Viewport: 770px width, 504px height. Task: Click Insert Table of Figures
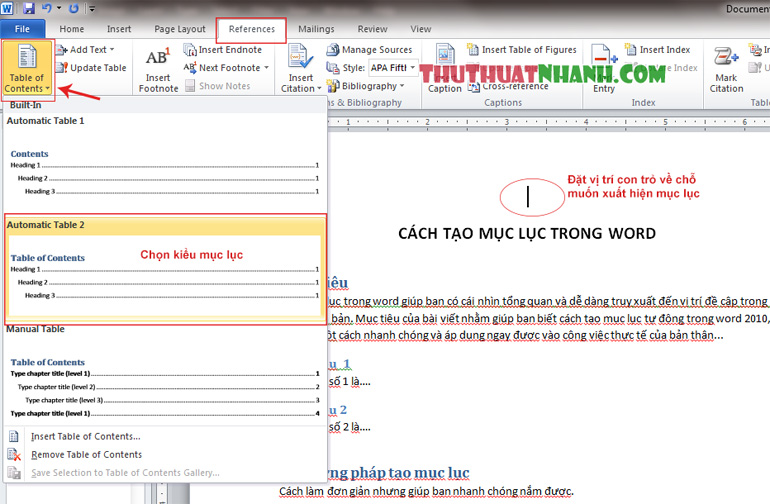tap(522, 50)
